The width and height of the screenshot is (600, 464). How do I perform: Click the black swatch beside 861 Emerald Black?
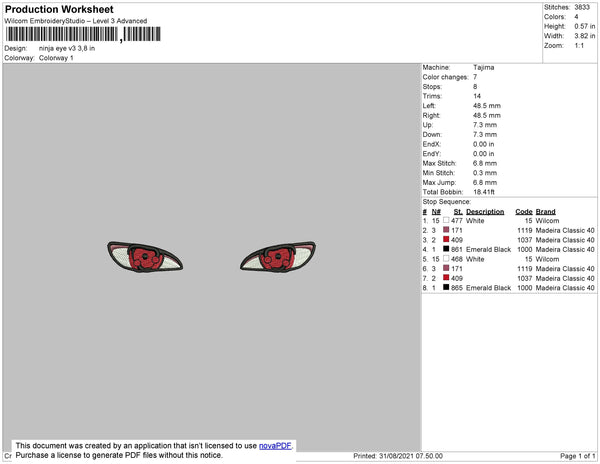(x=446, y=249)
